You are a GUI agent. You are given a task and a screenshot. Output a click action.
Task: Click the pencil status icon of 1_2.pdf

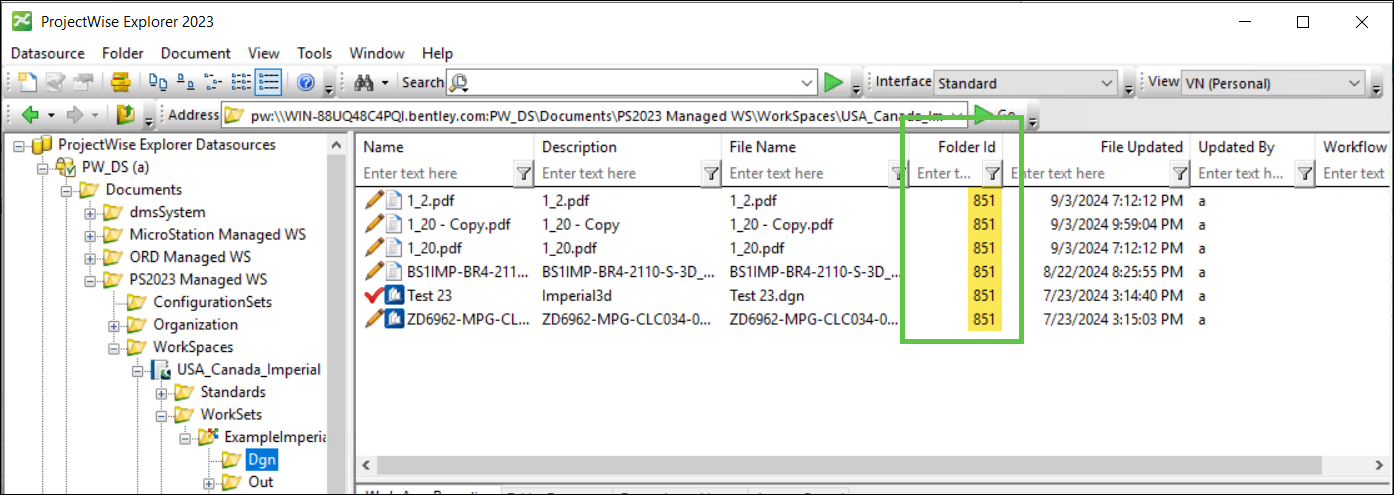pos(374,200)
